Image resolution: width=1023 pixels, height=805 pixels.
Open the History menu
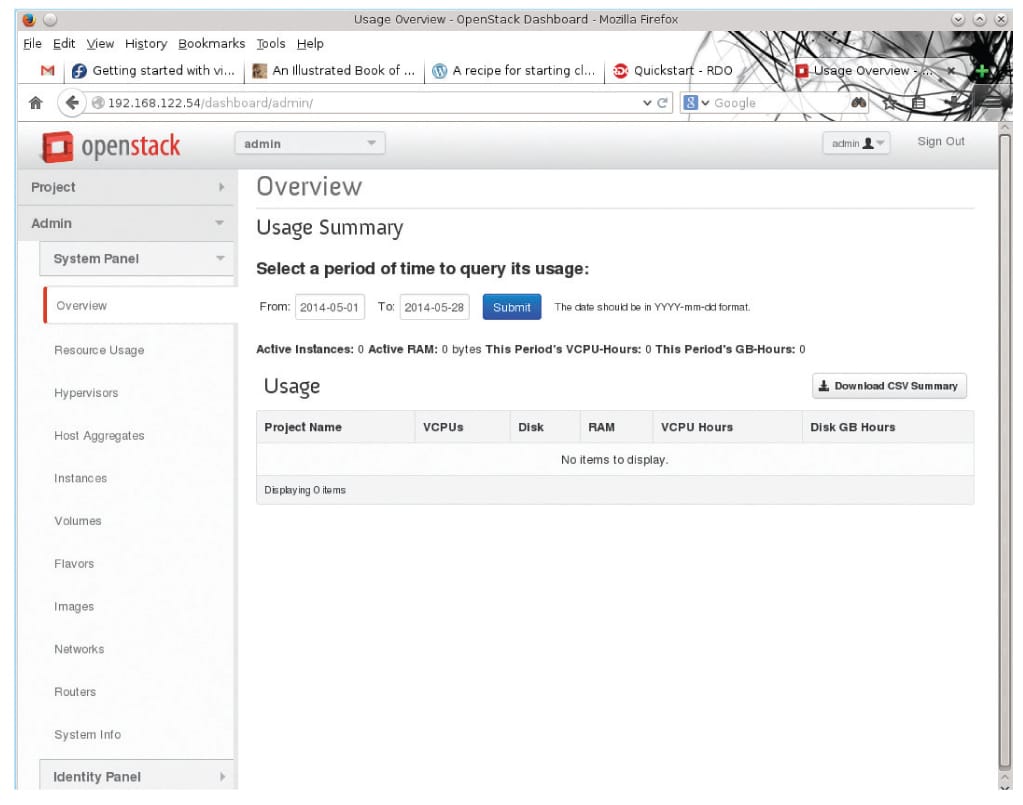coord(146,43)
